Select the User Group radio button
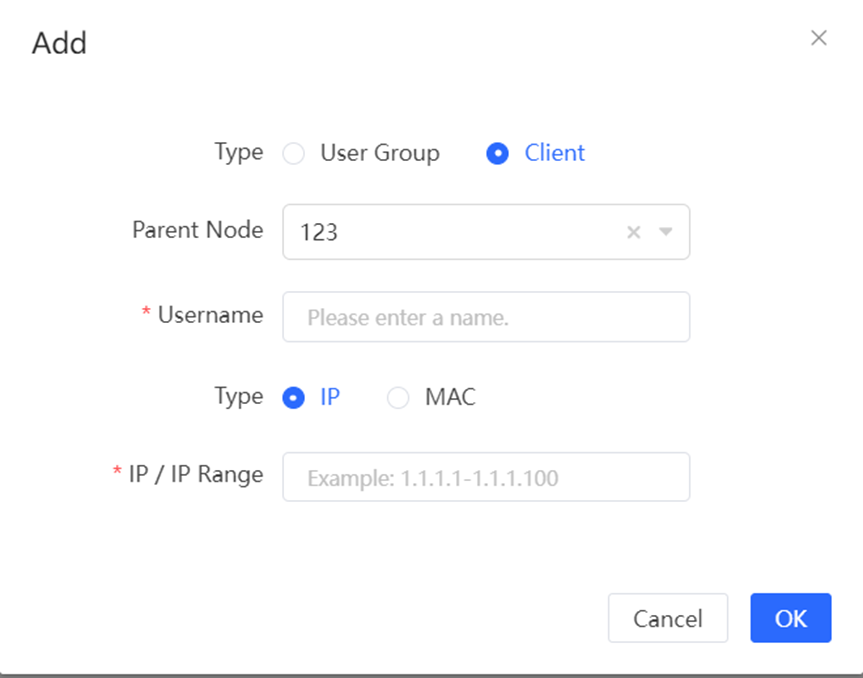863x678 pixels. [x=293, y=154]
